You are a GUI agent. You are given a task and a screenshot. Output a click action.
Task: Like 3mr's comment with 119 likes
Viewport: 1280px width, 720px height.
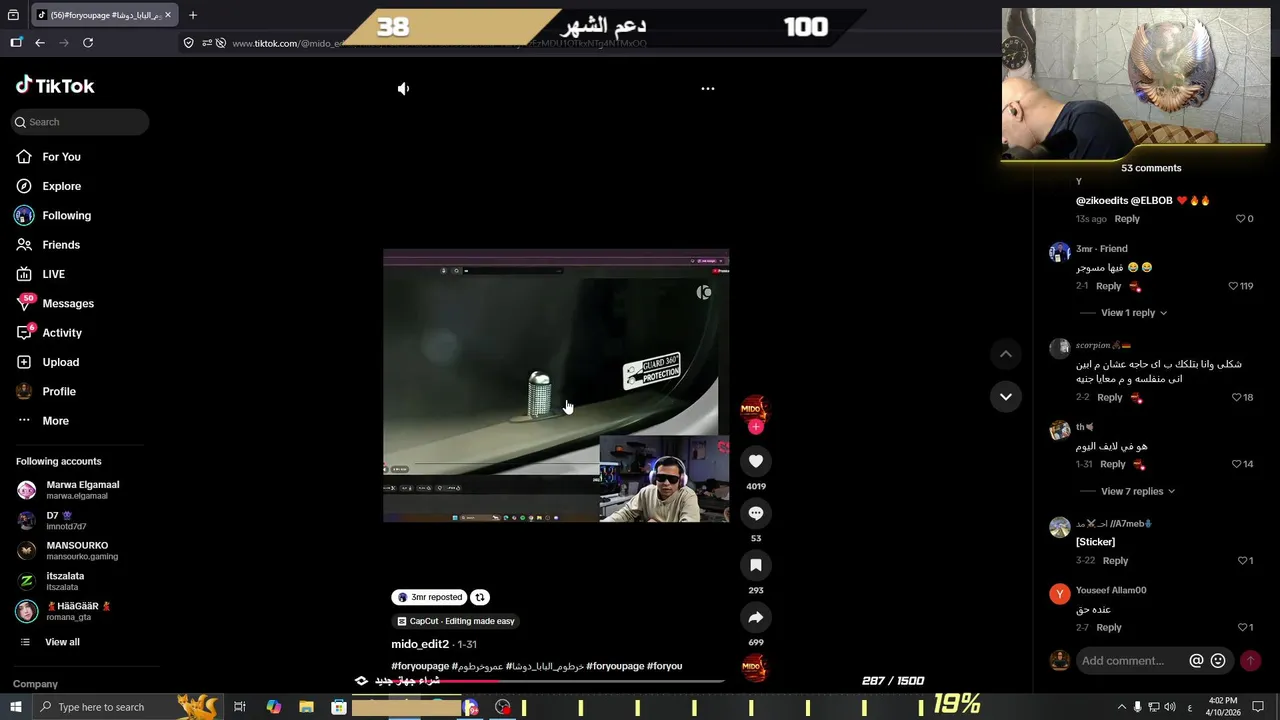point(1233,286)
